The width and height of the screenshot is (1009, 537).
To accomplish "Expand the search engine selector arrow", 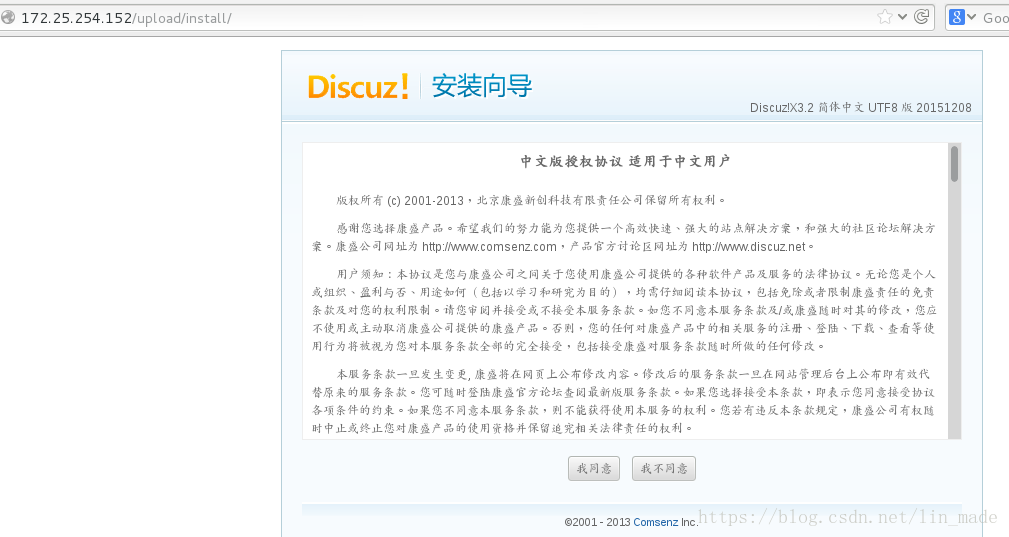I will 971,17.
